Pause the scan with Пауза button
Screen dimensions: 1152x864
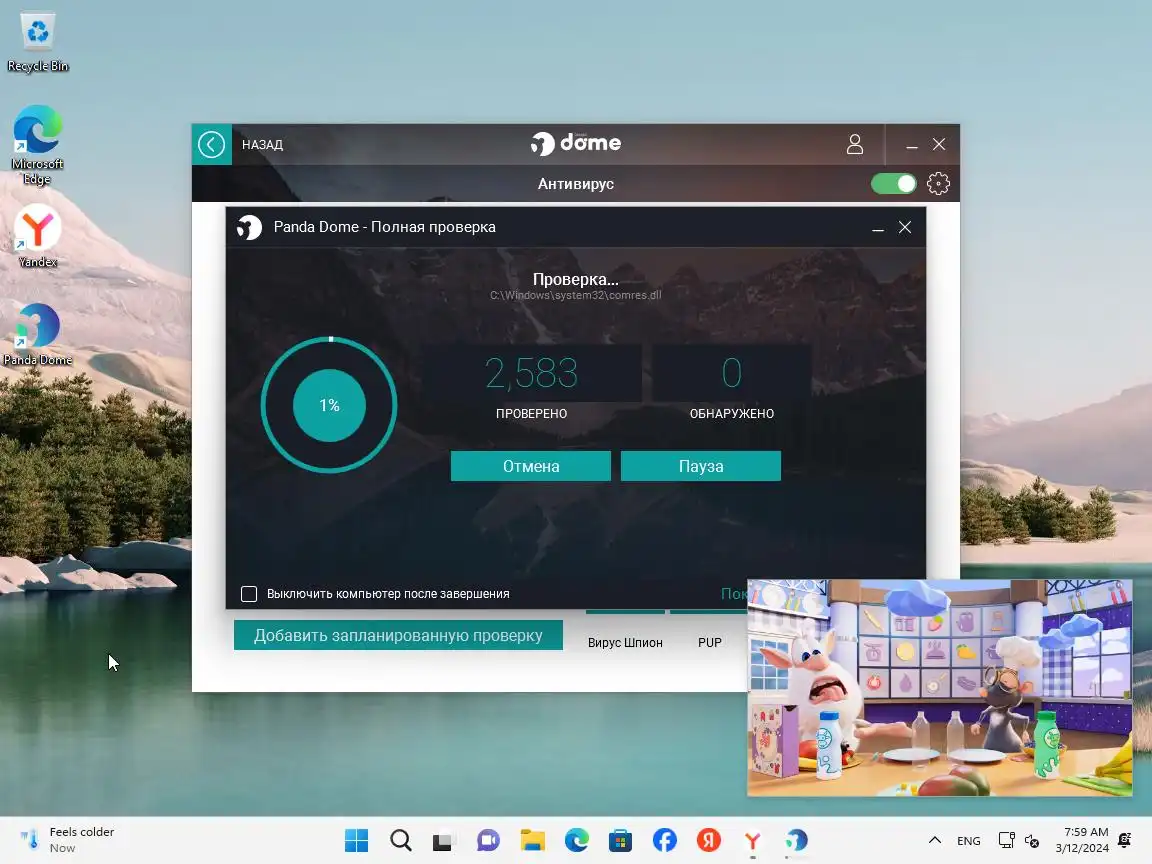[700, 466]
